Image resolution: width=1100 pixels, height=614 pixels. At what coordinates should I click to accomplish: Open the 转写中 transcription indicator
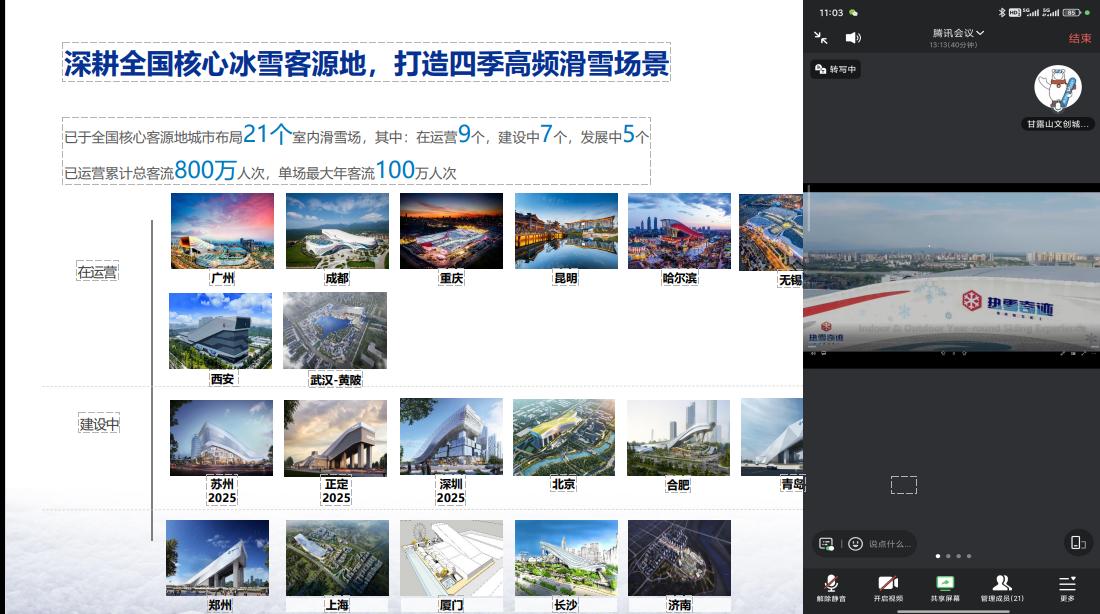click(836, 69)
